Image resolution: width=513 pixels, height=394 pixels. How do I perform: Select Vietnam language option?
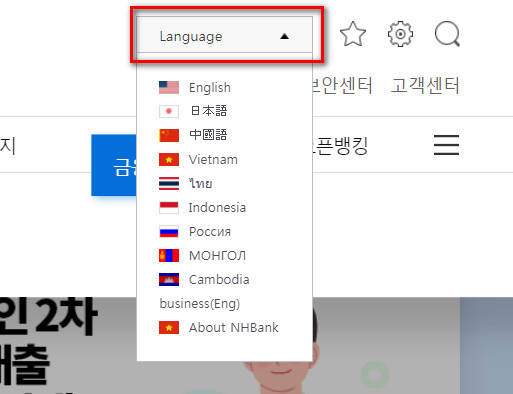213,160
